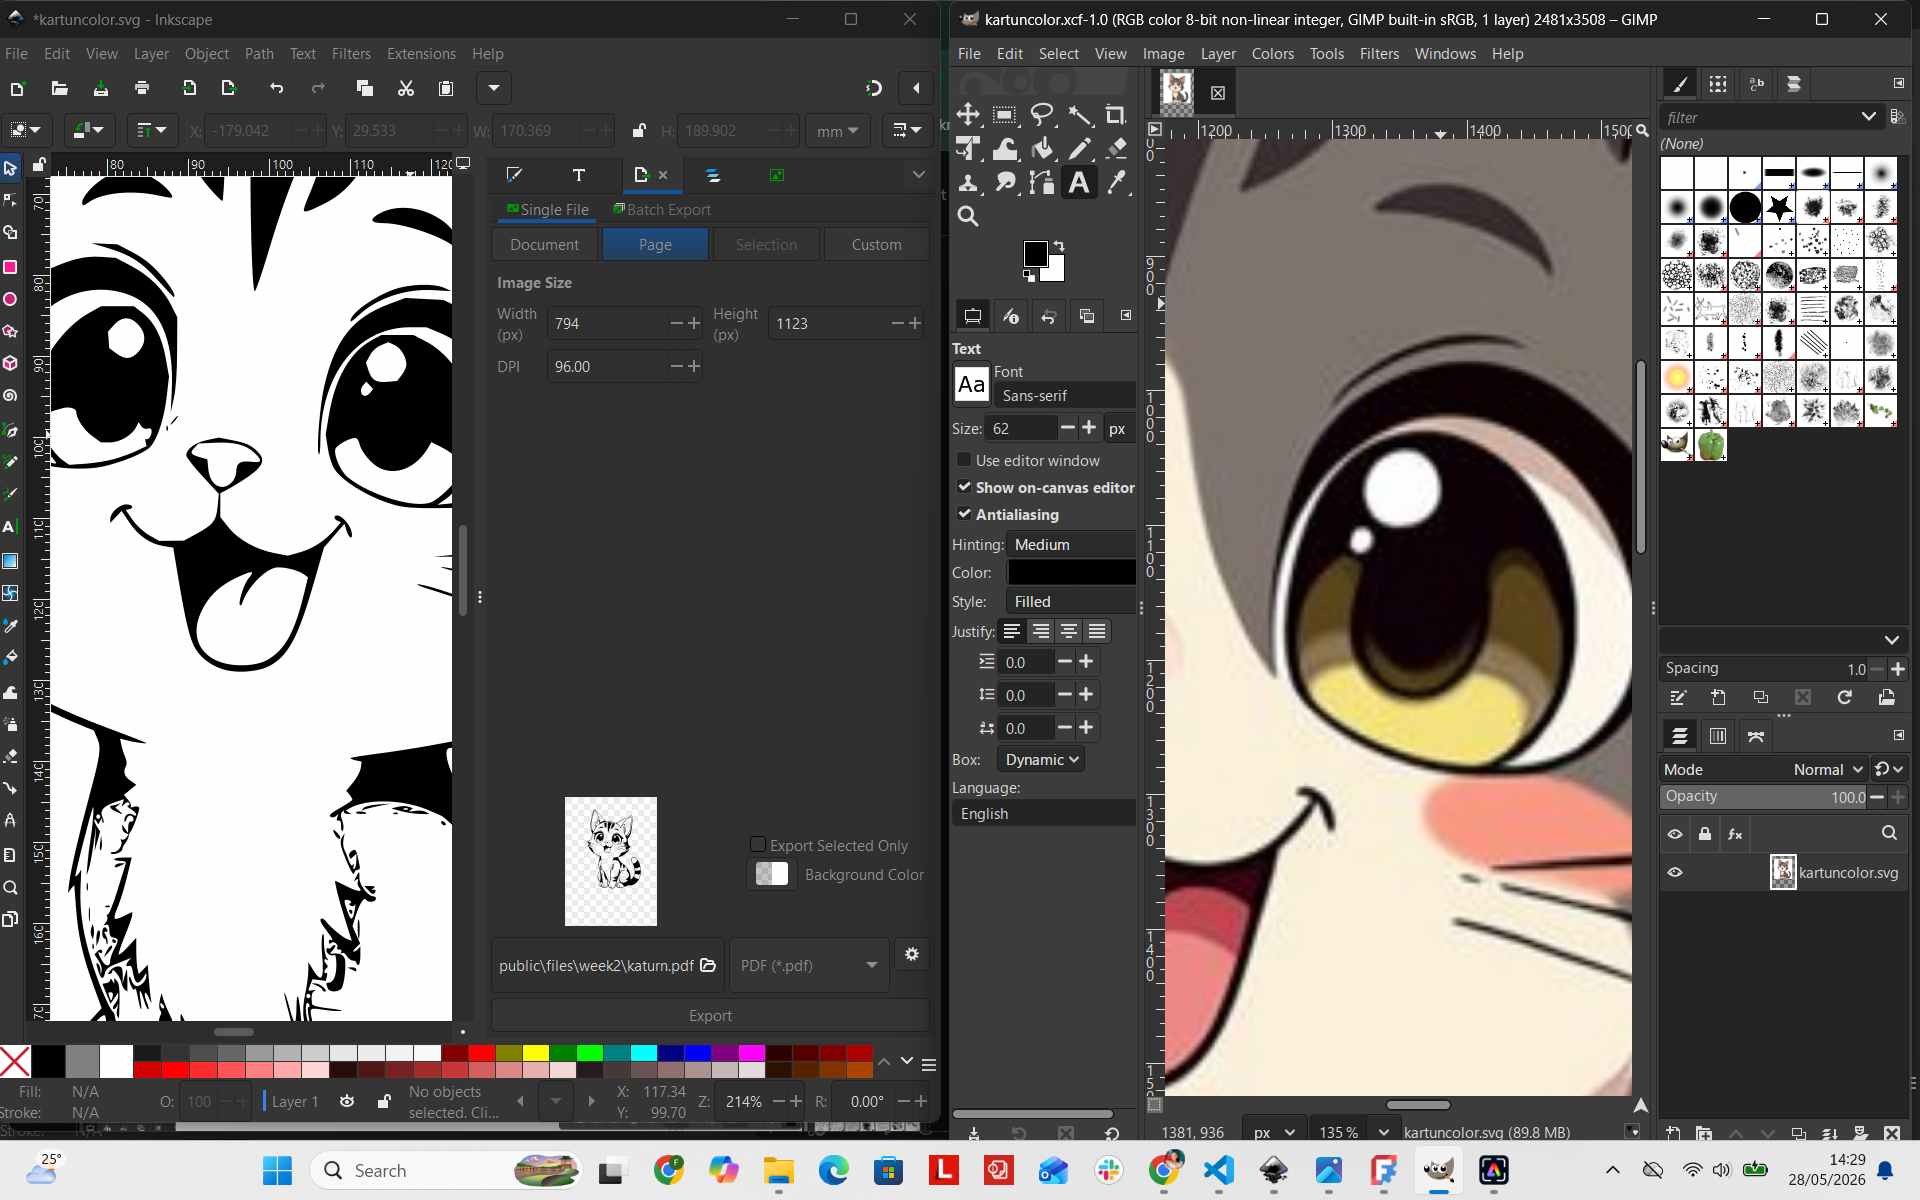Toggle Antialiasing checkbox
Image resolution: width=1920 pixels, height=1200 pixels.
pos(964,514)
